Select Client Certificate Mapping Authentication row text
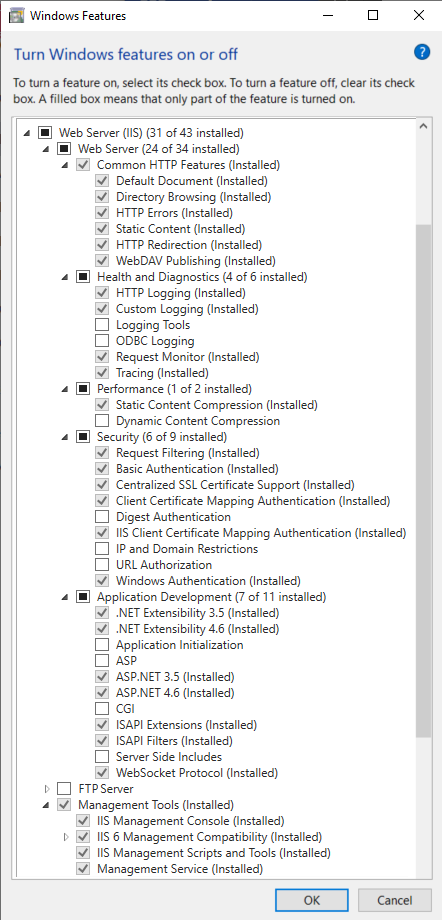The image size is (442, 920). pyautogui.click(x=253, y=501)
